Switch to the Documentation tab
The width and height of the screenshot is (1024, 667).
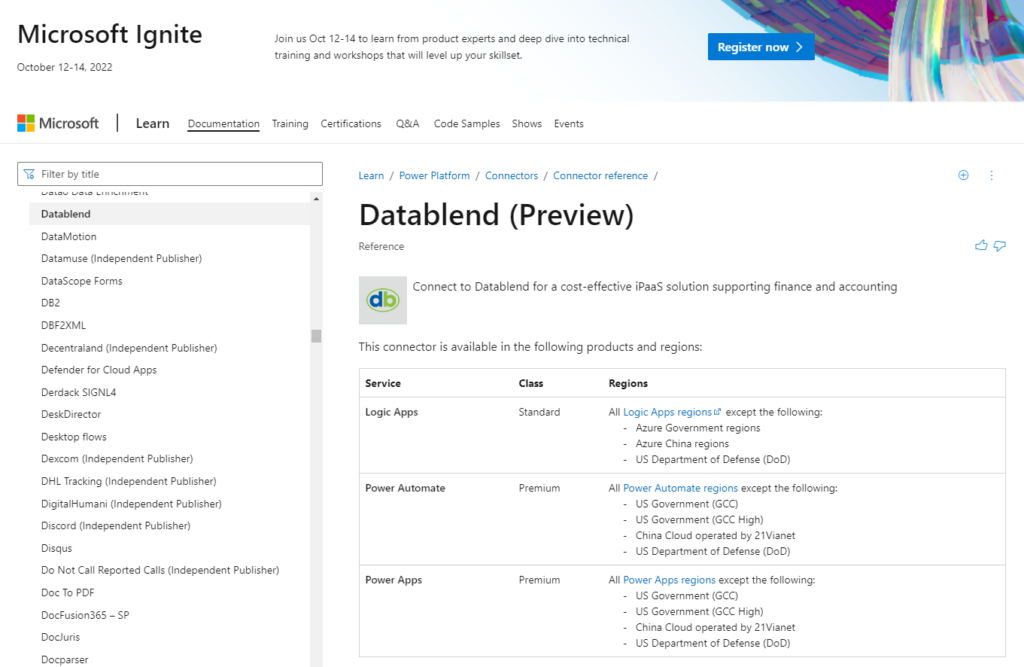[x=222, y=123]
